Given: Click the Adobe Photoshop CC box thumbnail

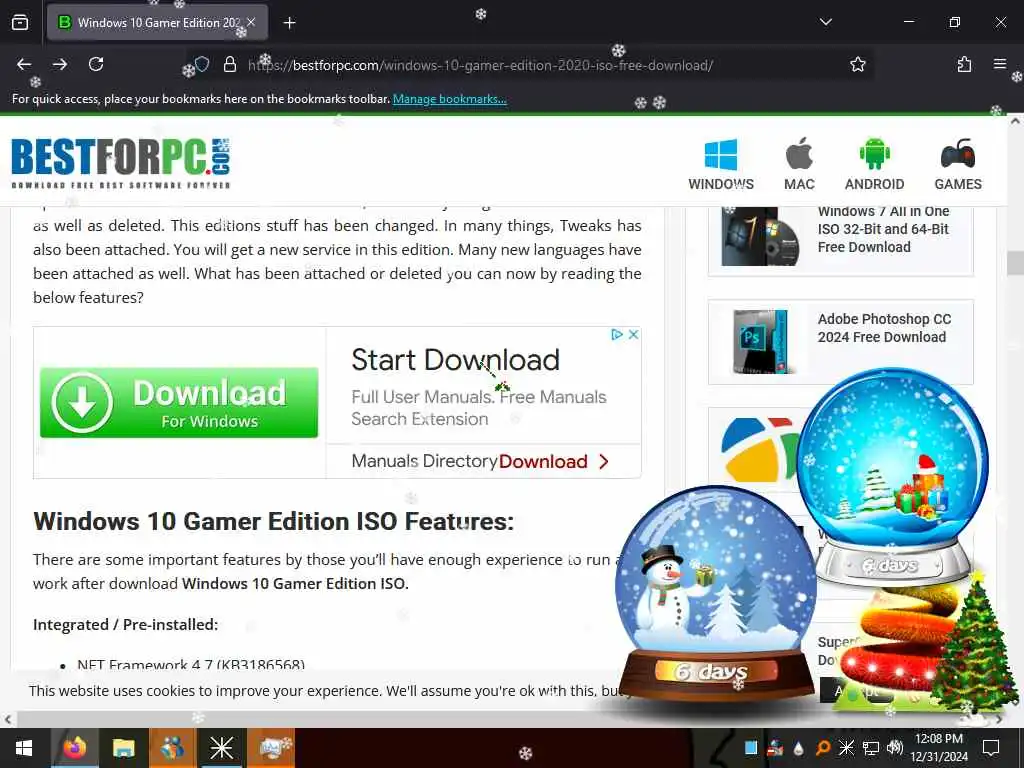Looking at the screenshot, I should [760, 342].
